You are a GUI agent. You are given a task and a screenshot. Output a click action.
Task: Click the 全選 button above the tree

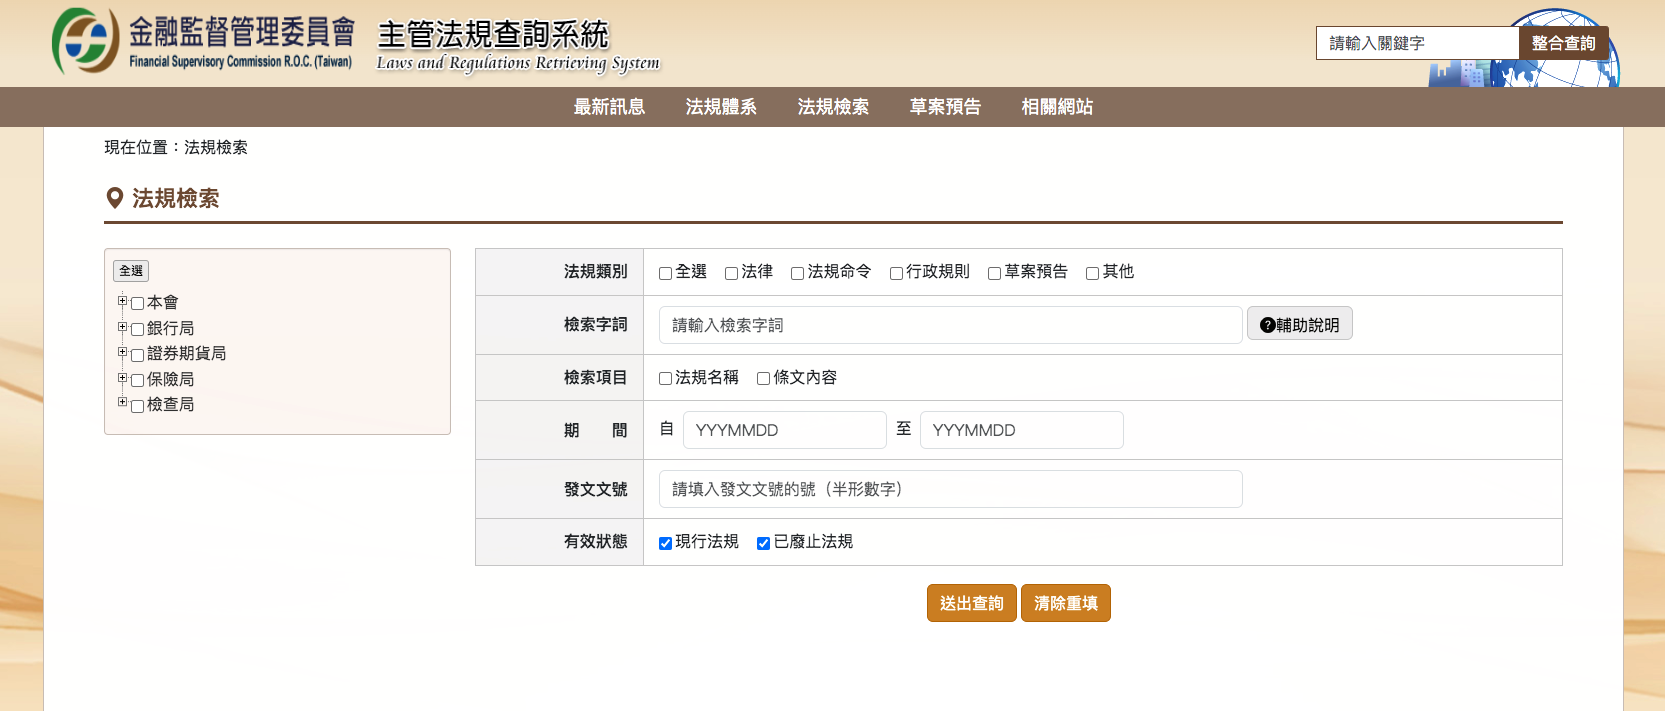pos(131,271)
